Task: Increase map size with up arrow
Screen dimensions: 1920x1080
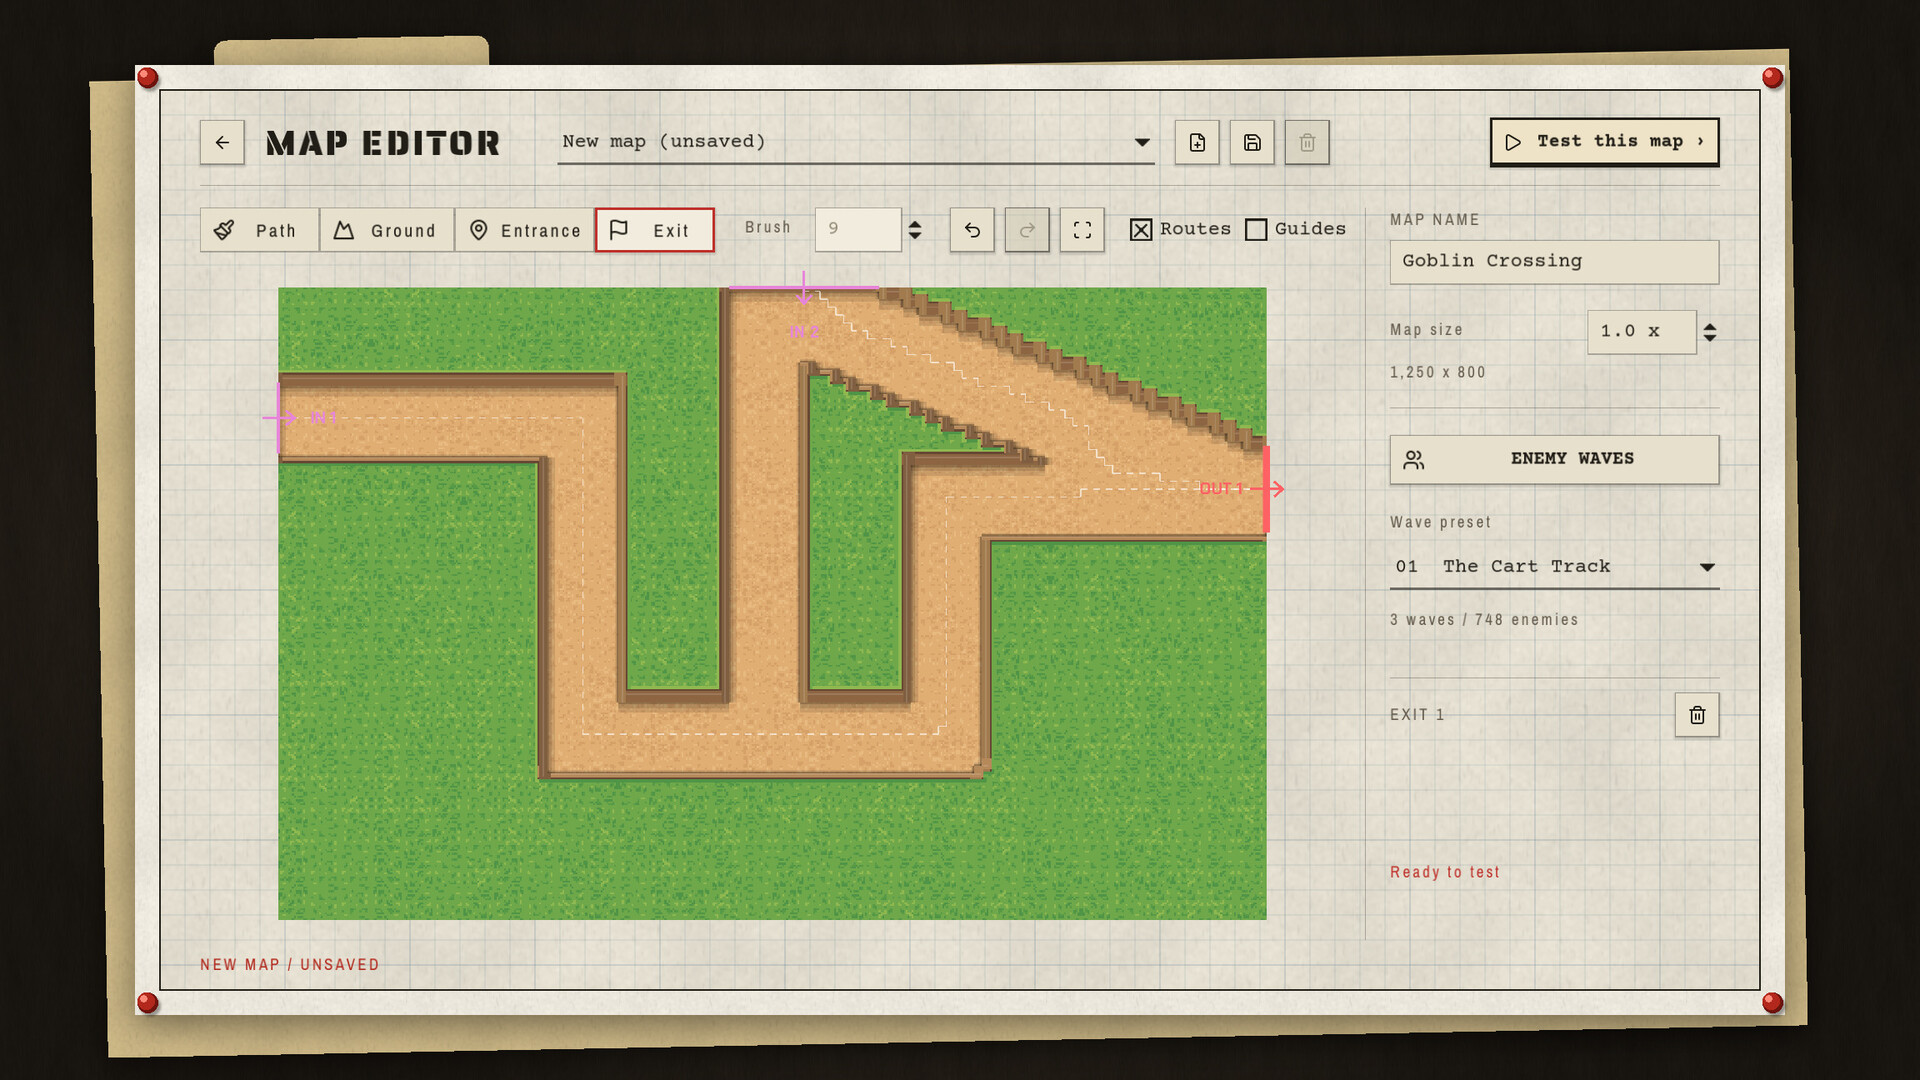Action: 1710,326
